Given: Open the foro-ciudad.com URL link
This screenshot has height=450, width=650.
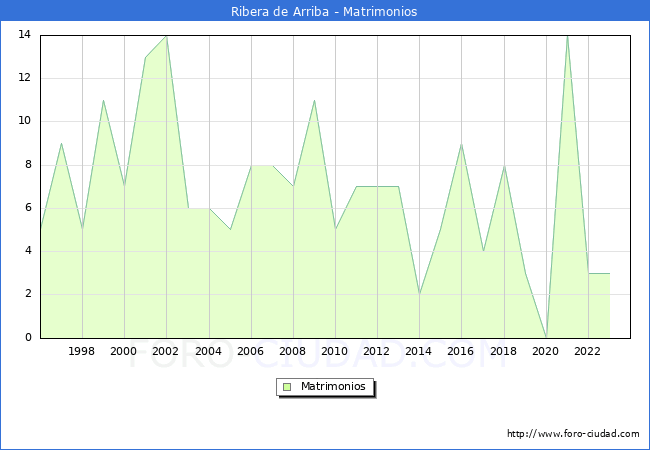Looking at the screenshot, I should [x=573, y=434].
